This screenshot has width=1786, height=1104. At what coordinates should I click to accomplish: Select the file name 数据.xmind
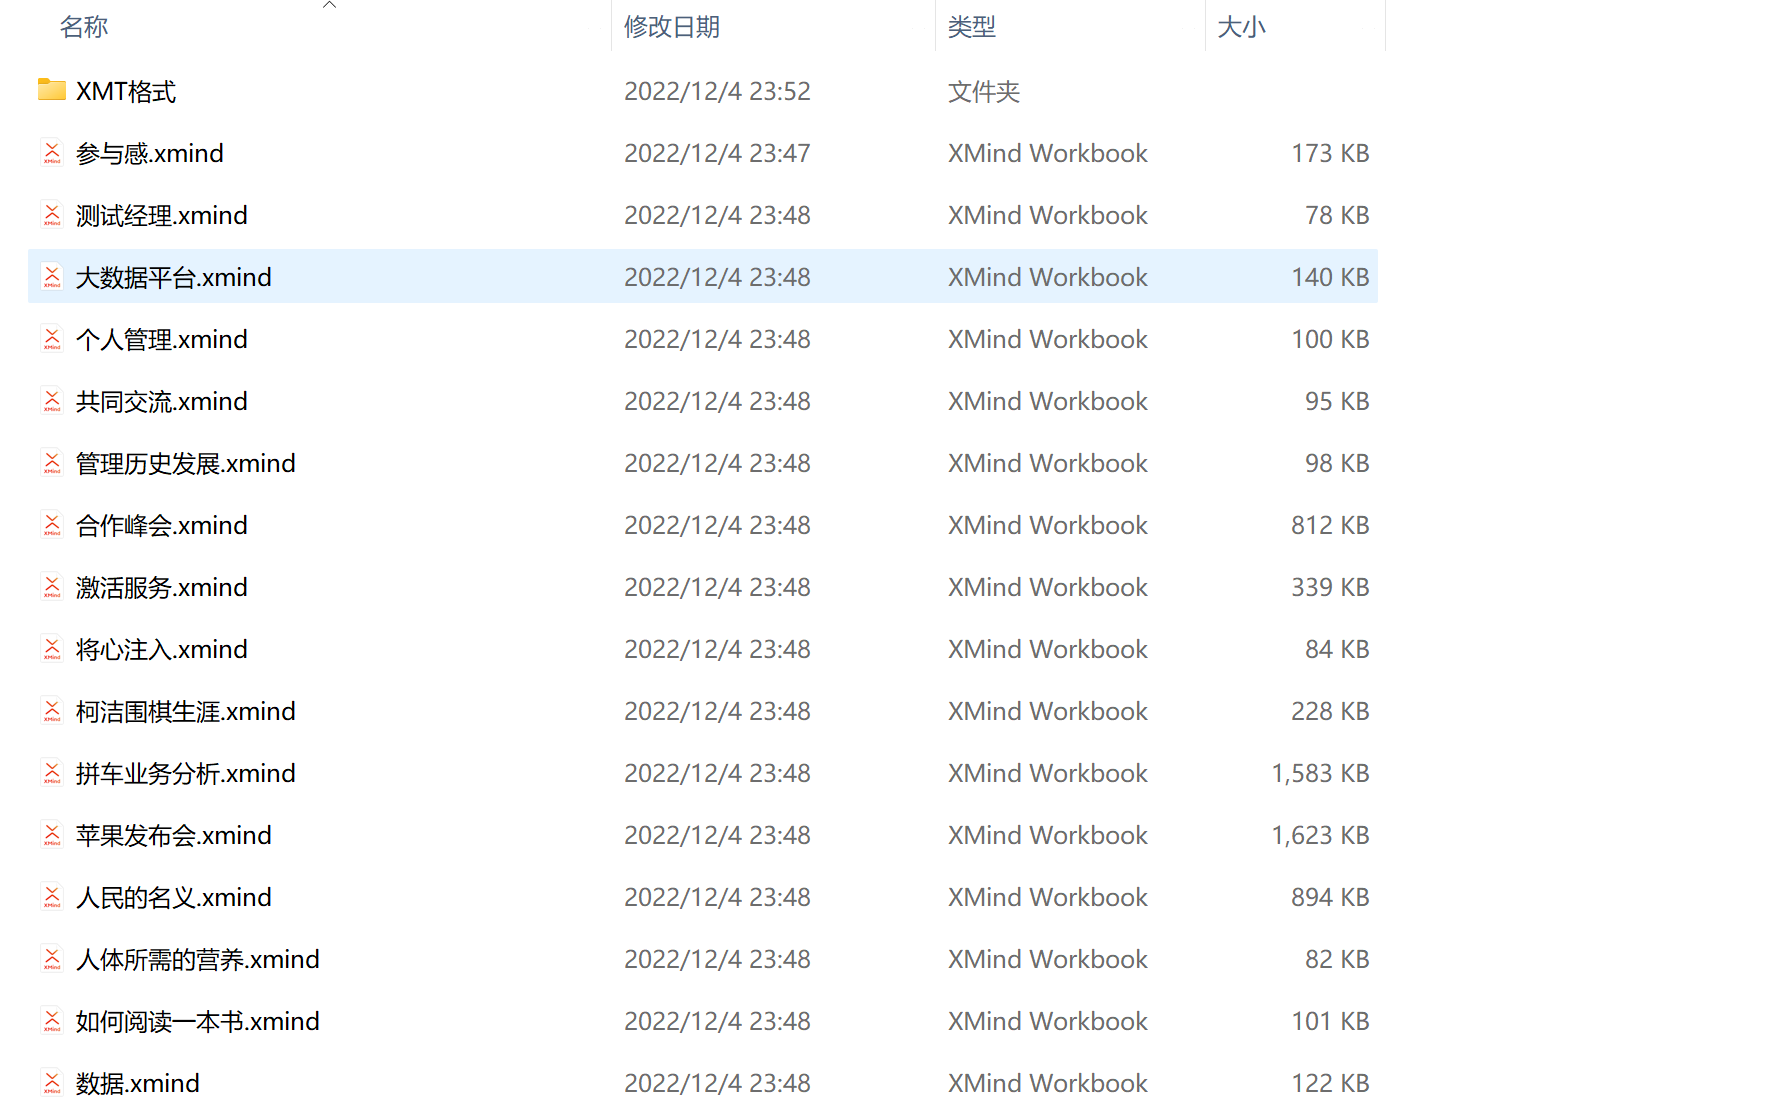pyautogui.click(x=138, y=1083)
